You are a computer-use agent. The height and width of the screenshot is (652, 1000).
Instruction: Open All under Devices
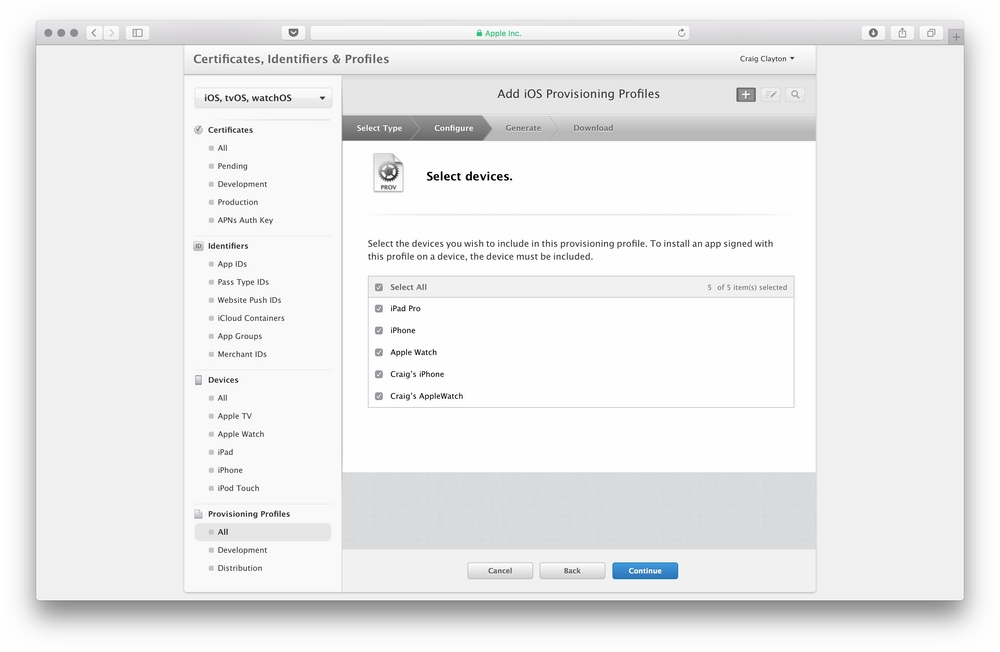[223, 398]
